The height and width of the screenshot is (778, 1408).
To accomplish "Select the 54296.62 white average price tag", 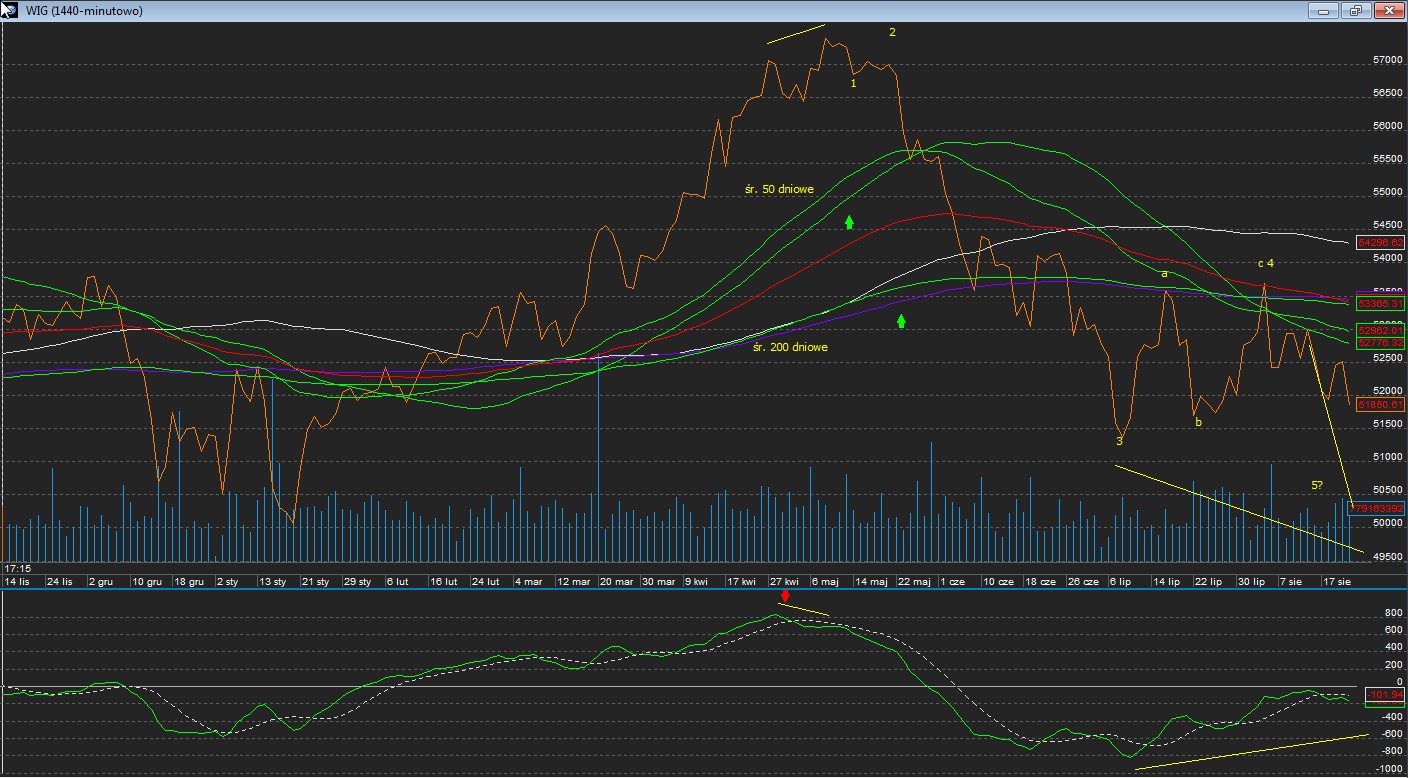I will click(1380, 242).
